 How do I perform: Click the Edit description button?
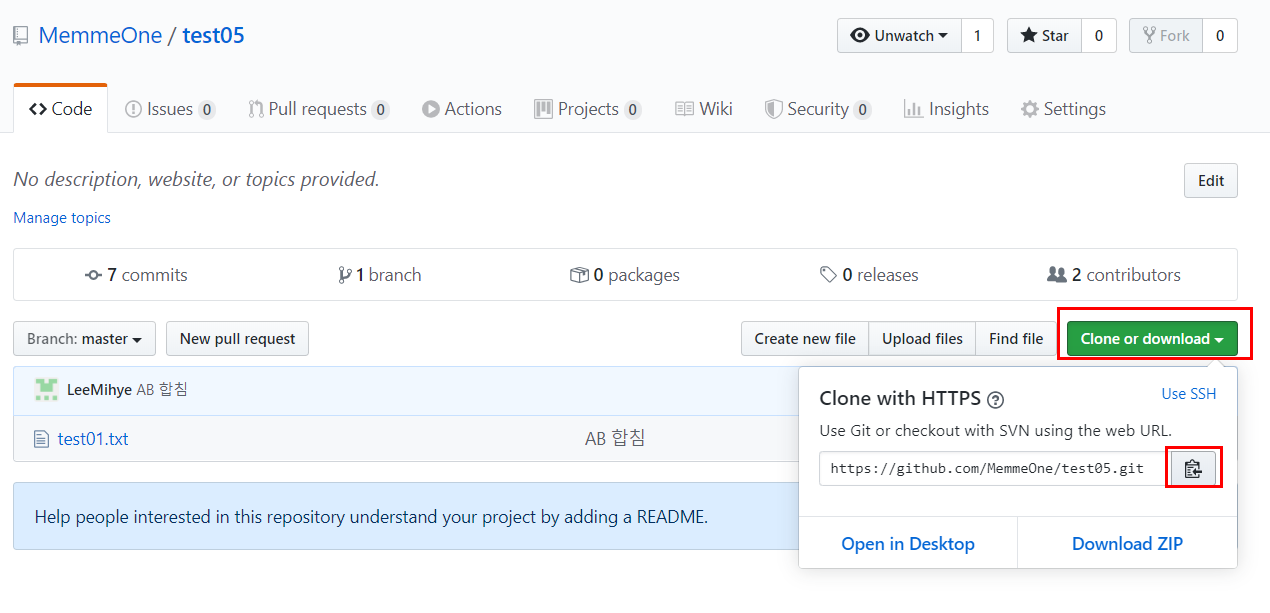click(1211, 181)
